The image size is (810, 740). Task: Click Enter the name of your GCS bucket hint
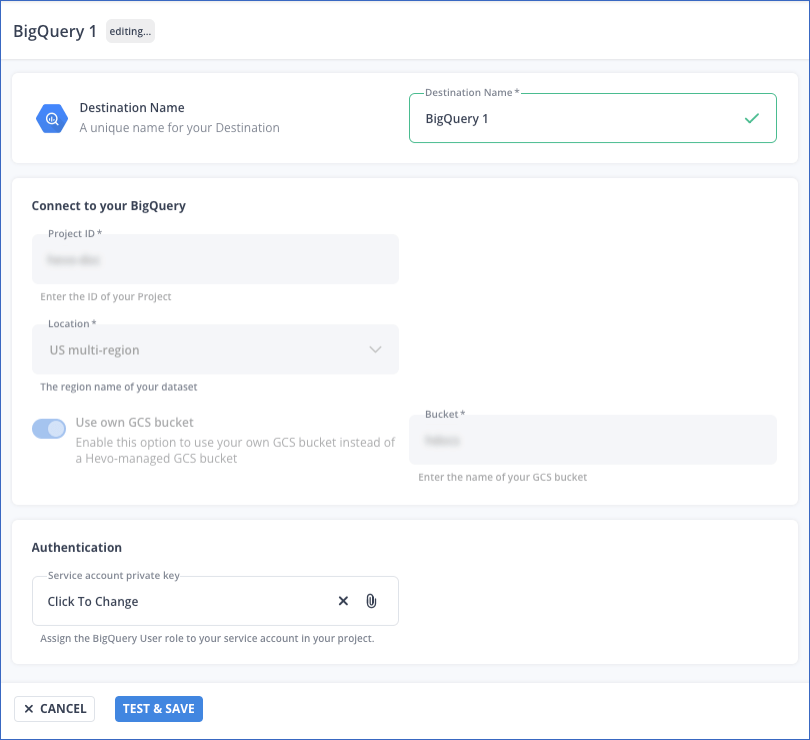click(502, 477)
